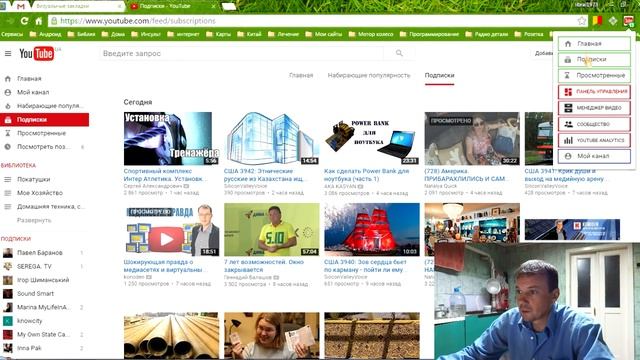
Task: Open the Спортивный комплекс Интер Атлетика title
Action: pyautogui.click(x=164, y=175)
